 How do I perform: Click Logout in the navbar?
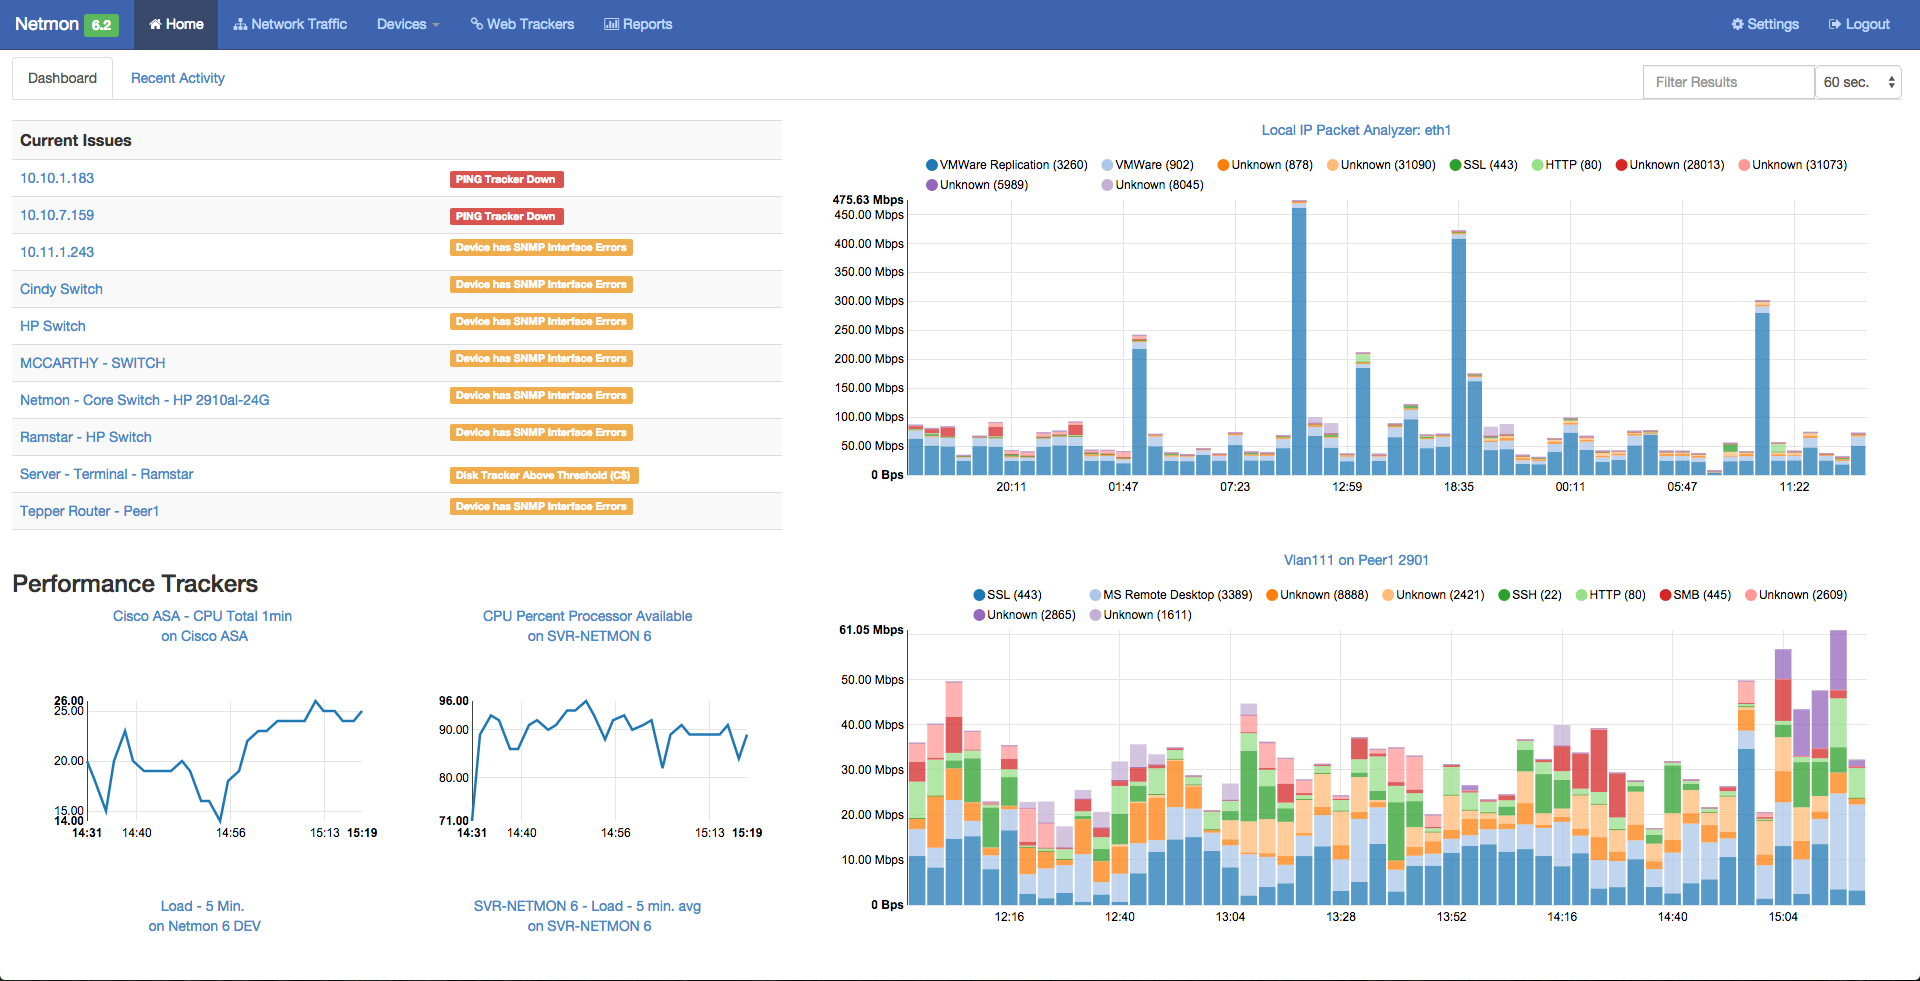1859,24
